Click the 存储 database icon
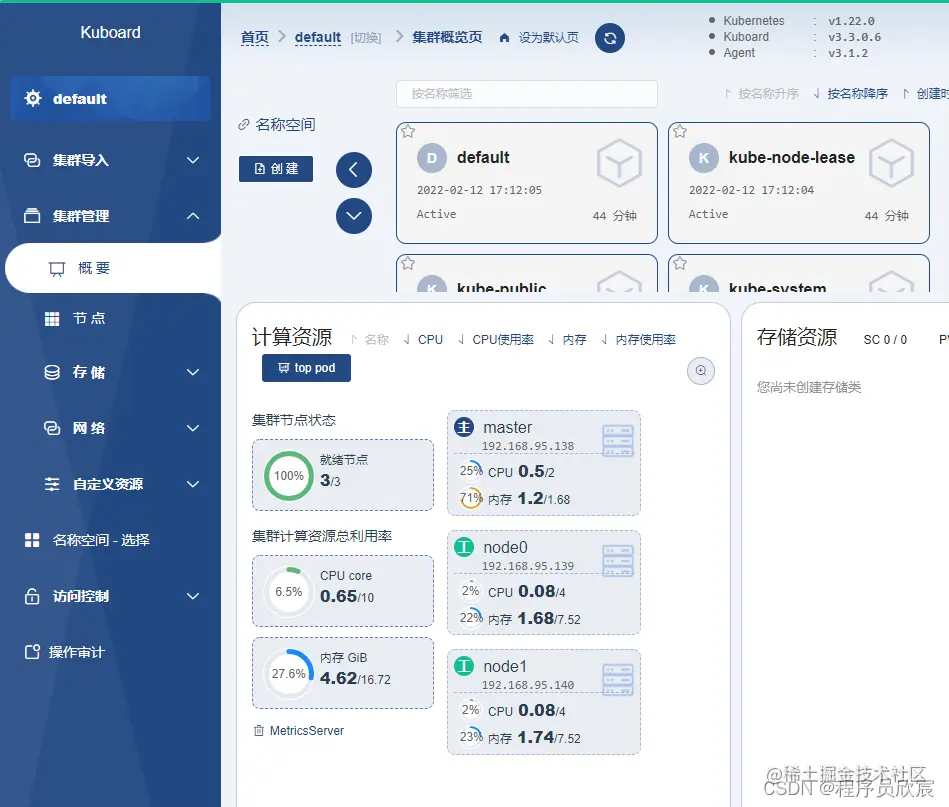Image resolution: width=949 pixels, height=807 pixels. 52,372
